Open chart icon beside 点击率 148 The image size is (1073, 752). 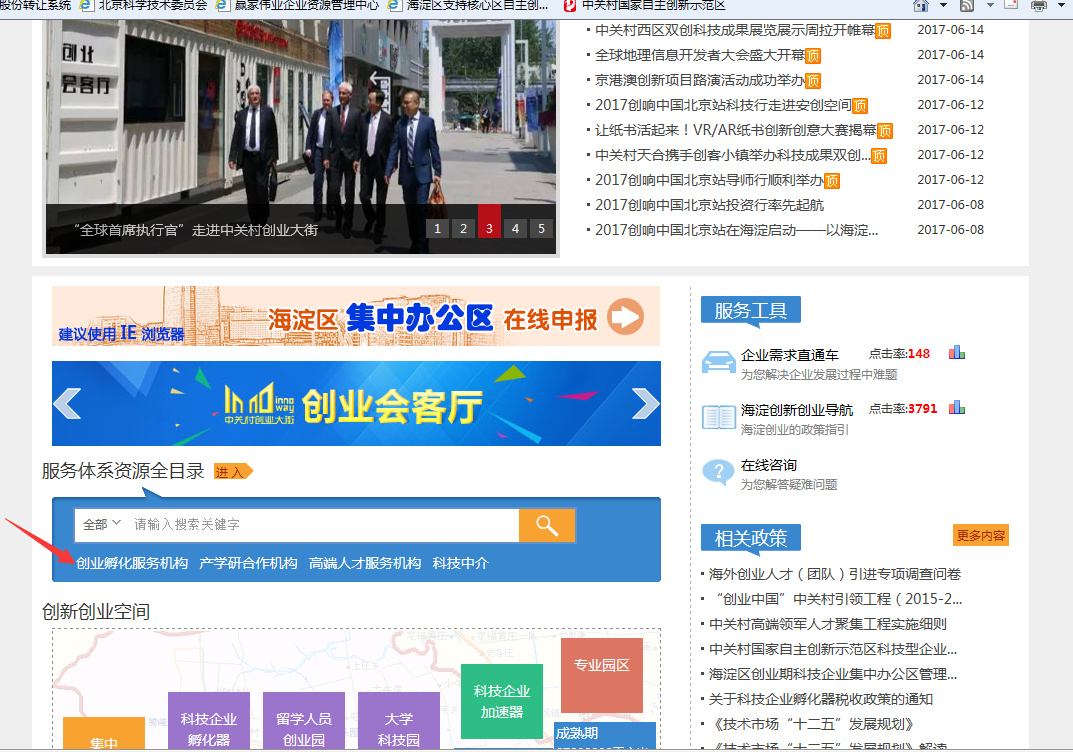[957, 353]
